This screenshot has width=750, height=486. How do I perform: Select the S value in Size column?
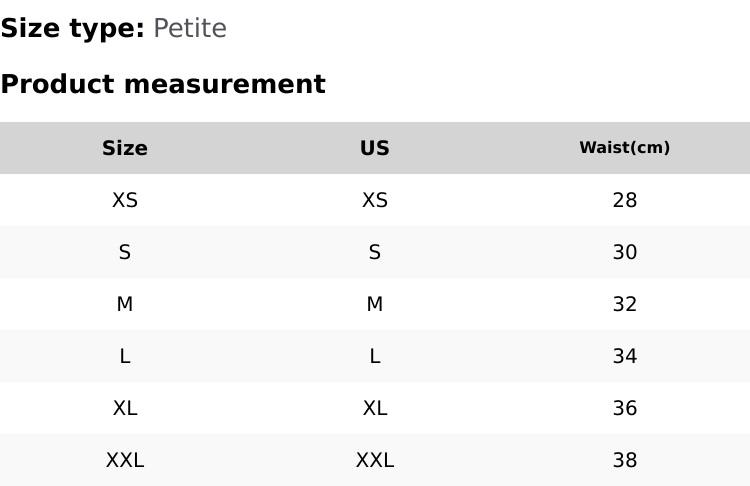[x=125, y=252]
